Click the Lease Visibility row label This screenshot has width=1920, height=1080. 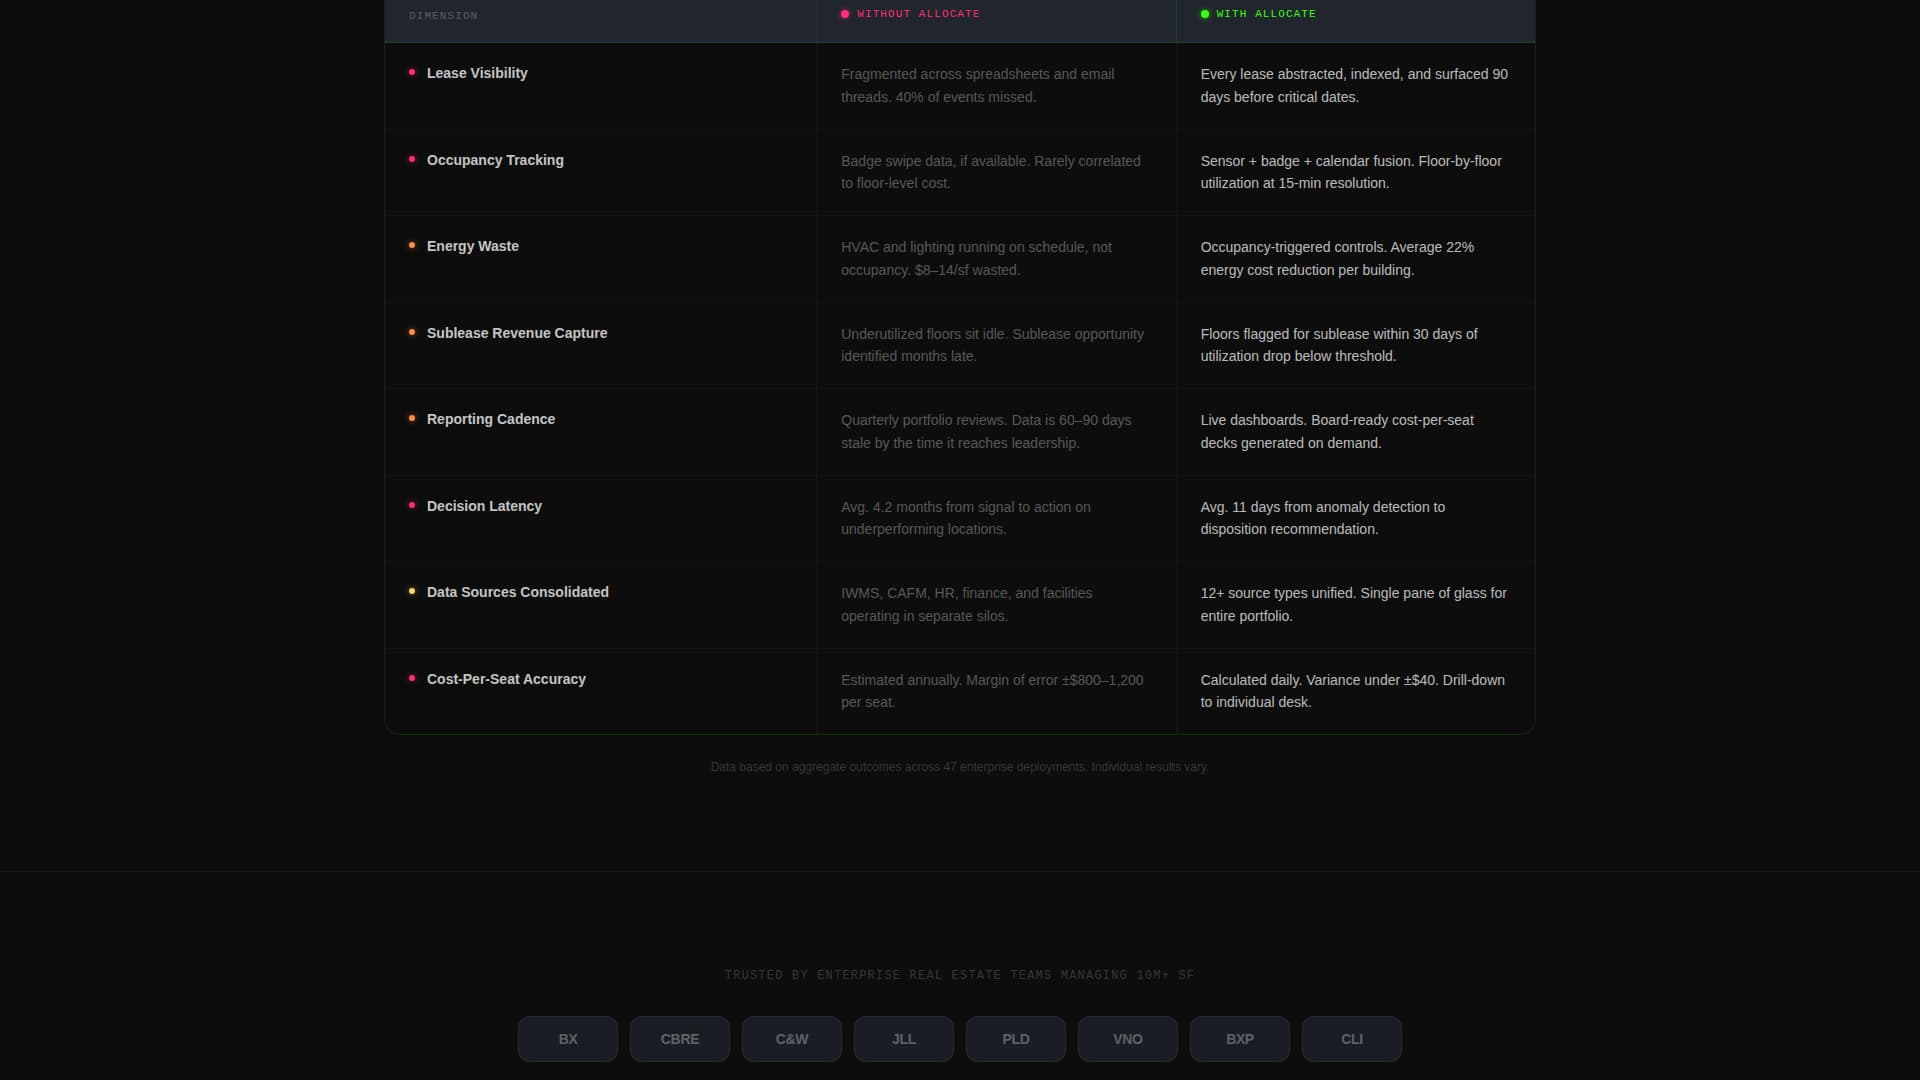pos(476,73)
